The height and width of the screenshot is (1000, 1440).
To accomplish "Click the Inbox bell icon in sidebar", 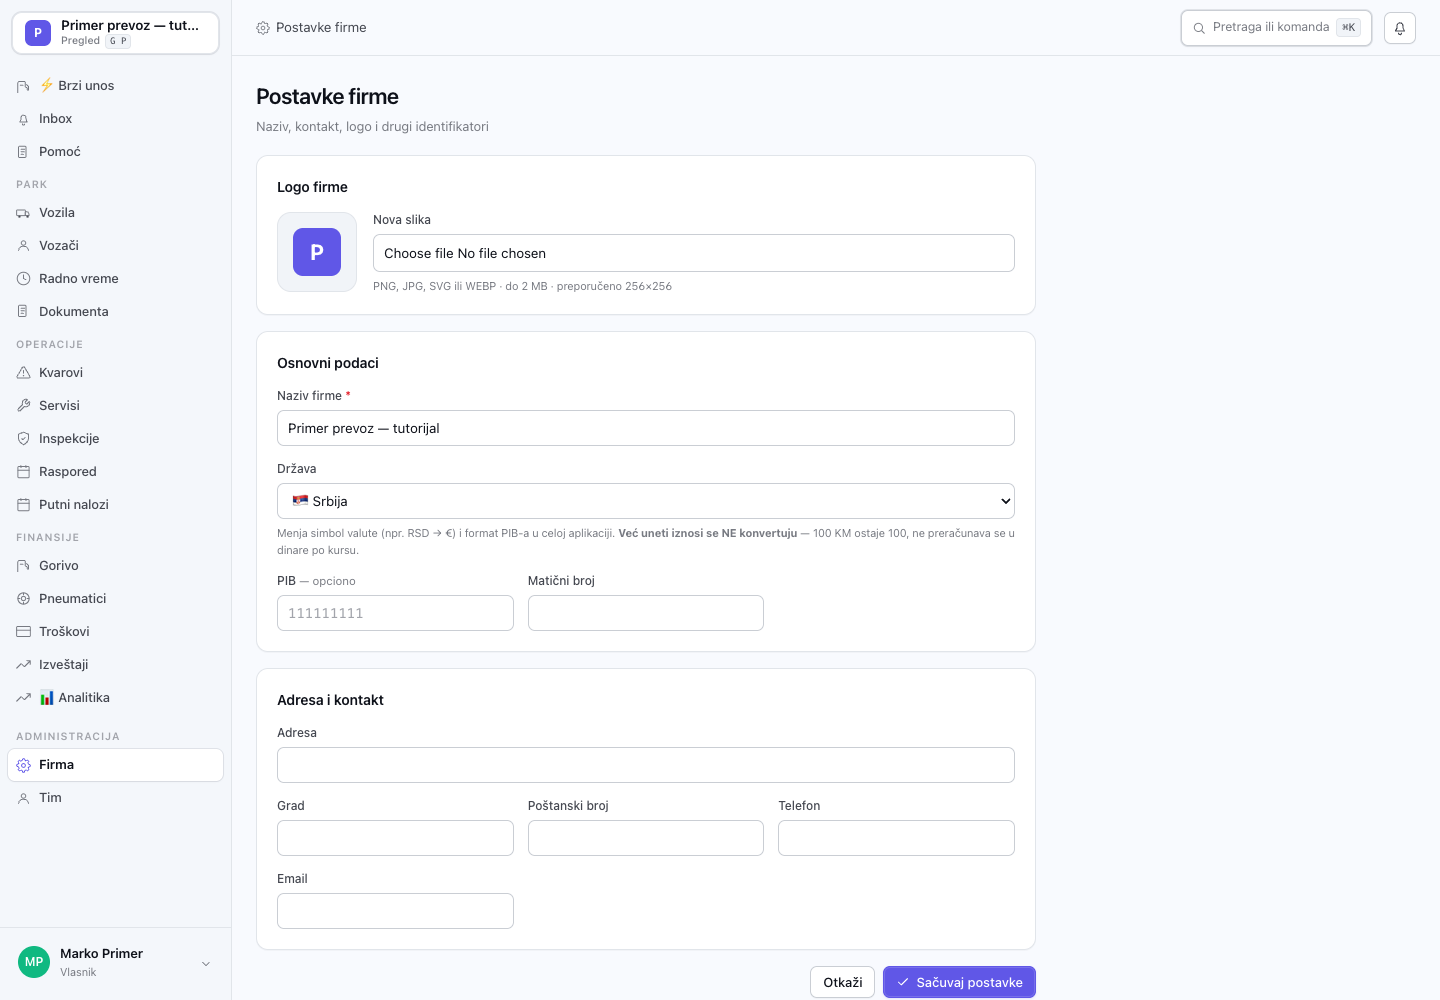I will (23, 119).
